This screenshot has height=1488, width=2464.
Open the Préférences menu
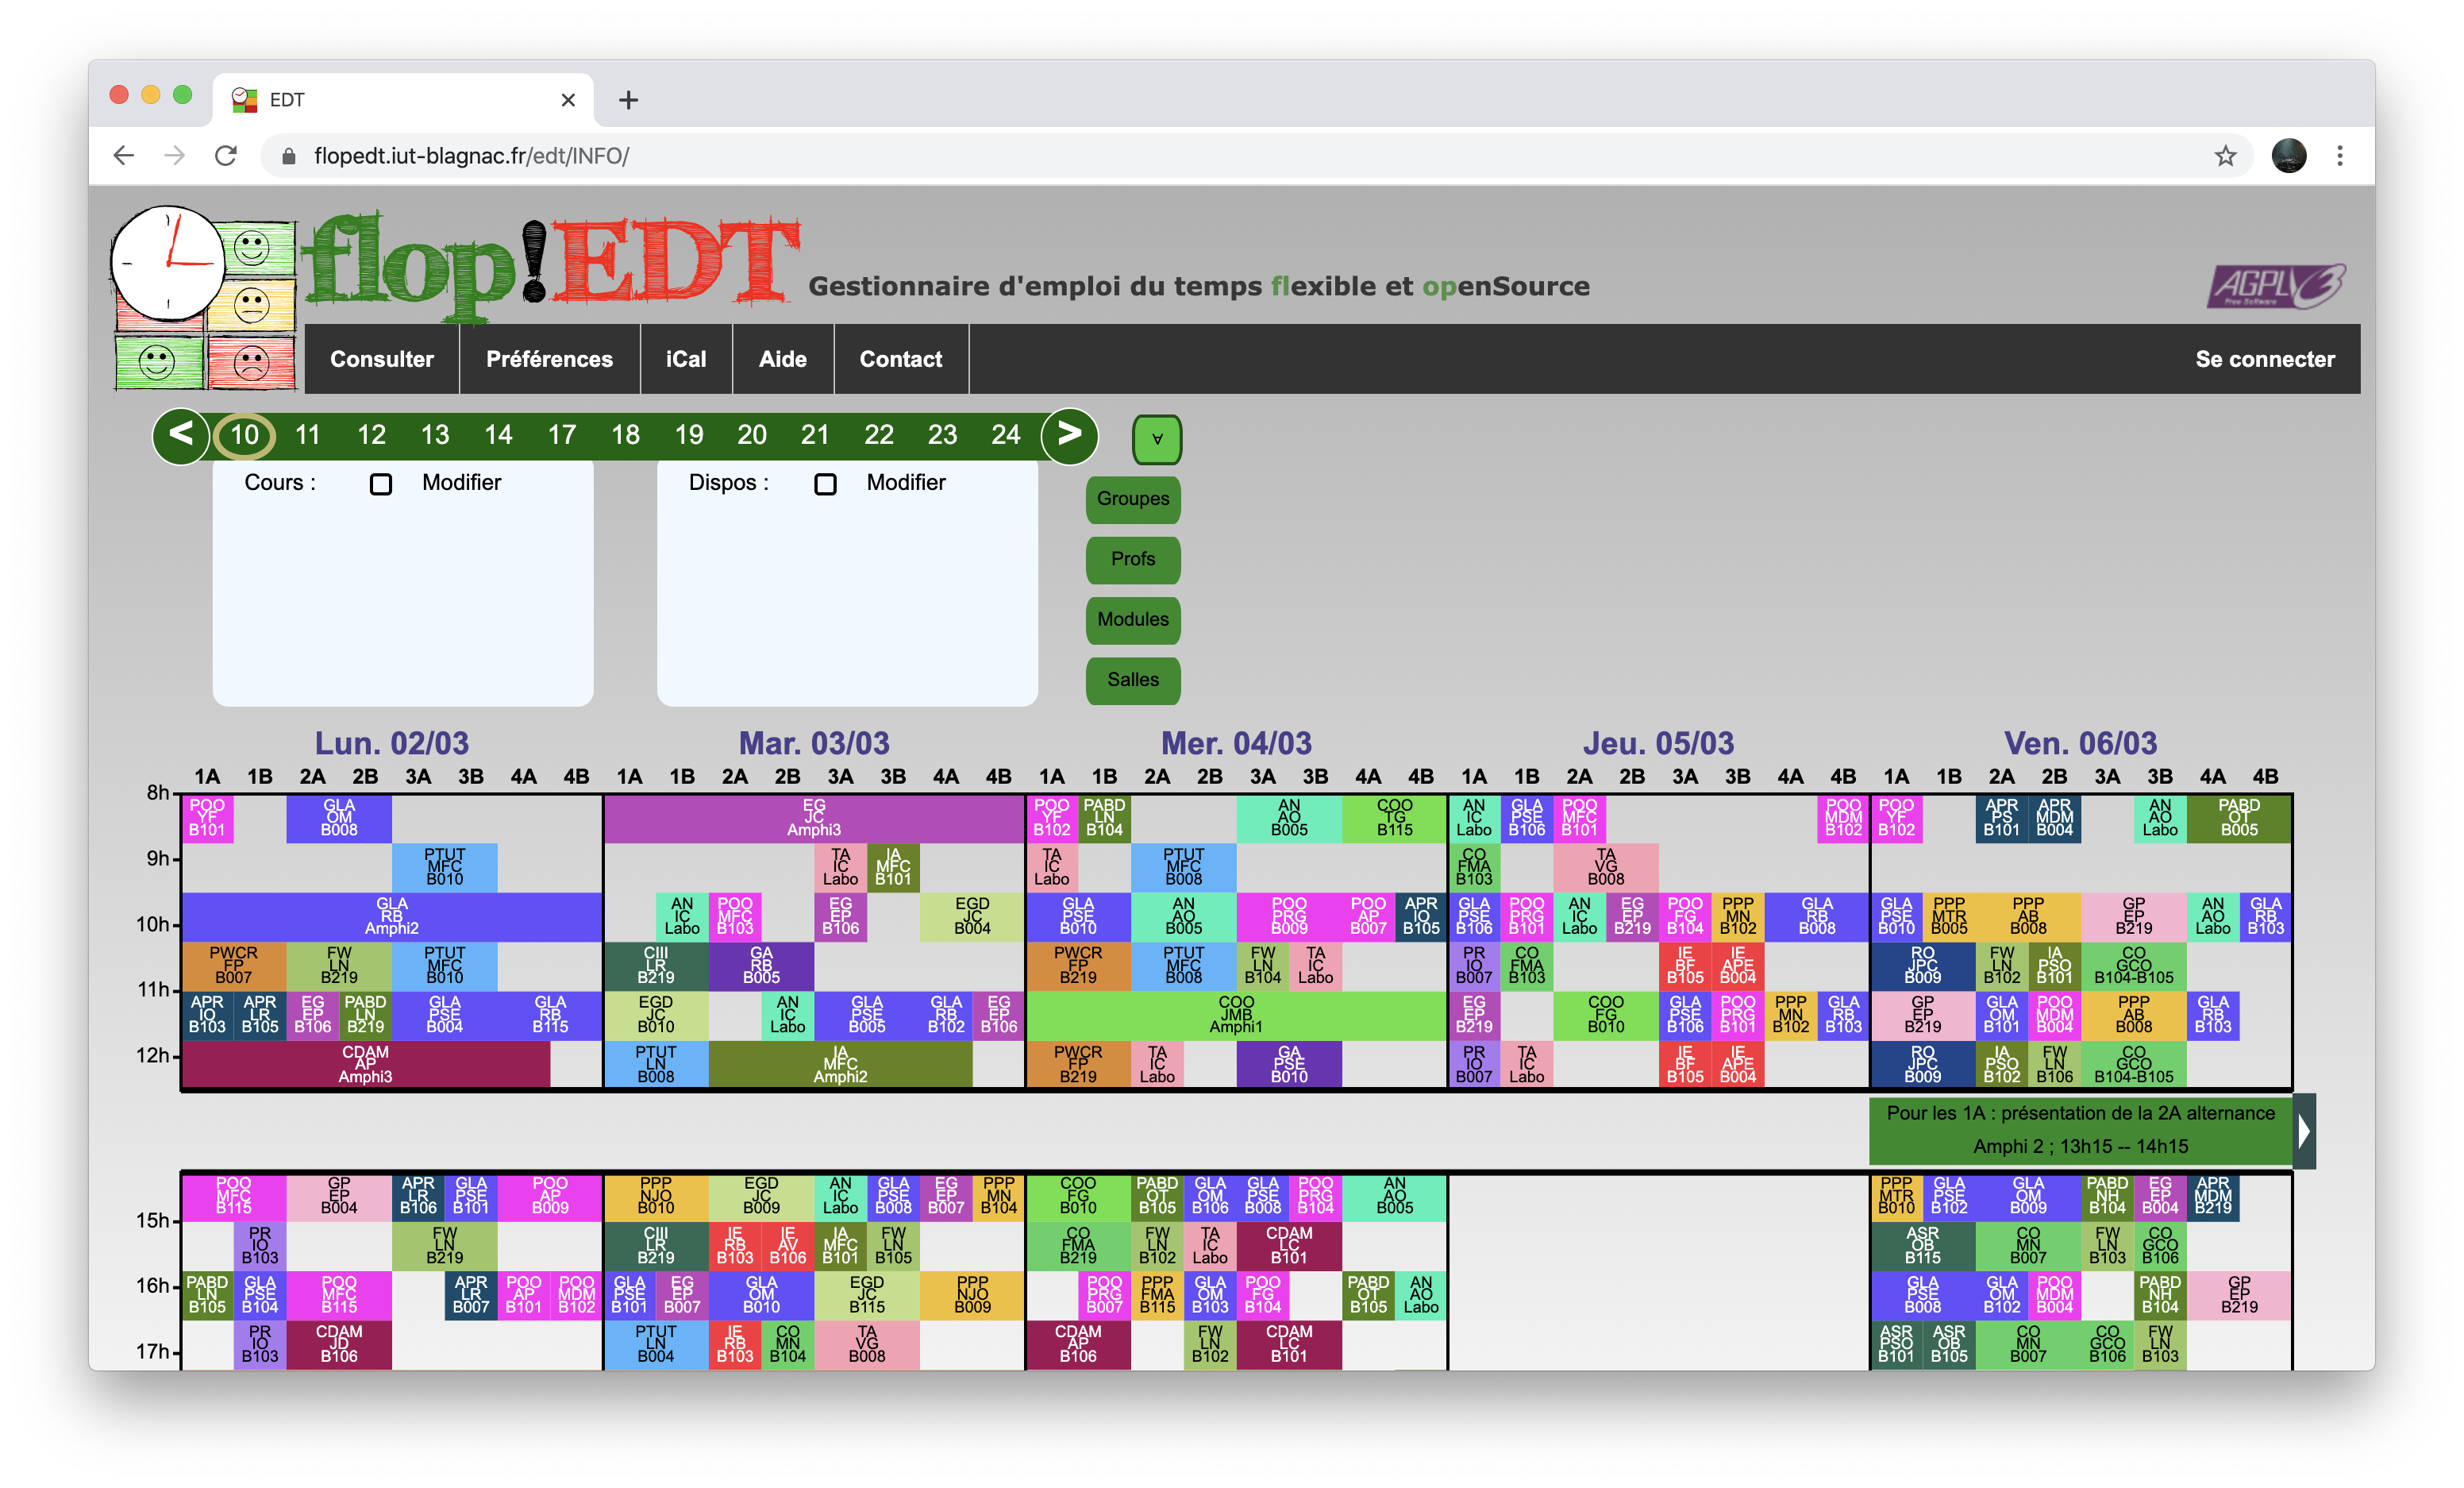[x=549, y=359]
